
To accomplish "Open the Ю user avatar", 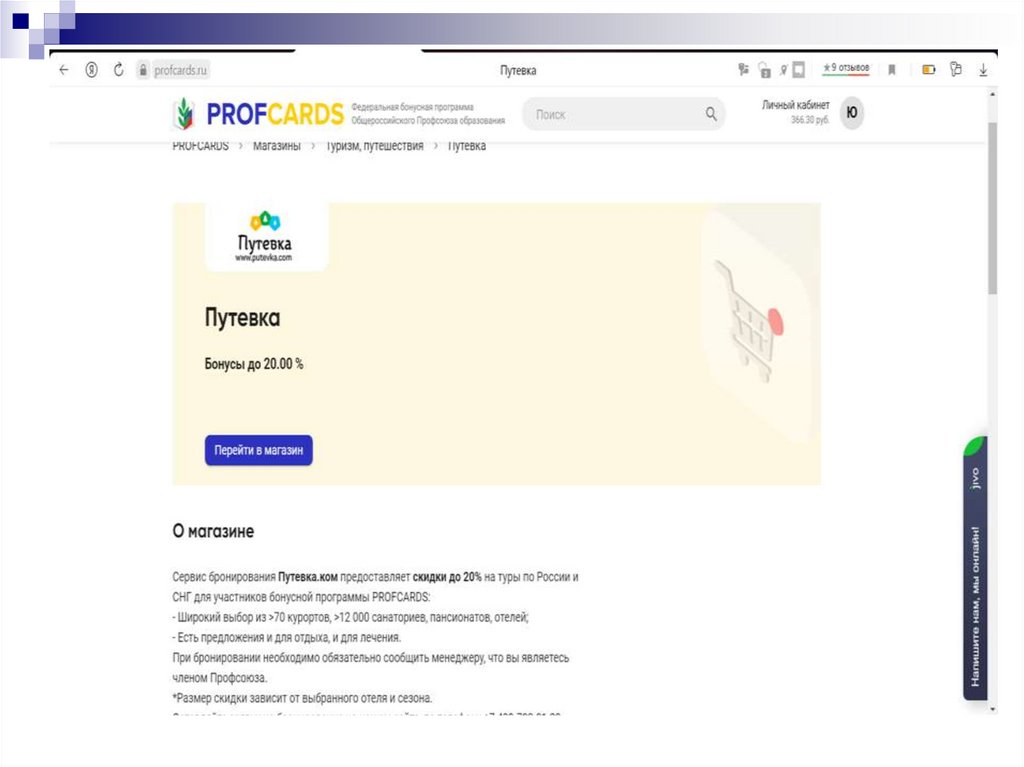I will 851,113.
